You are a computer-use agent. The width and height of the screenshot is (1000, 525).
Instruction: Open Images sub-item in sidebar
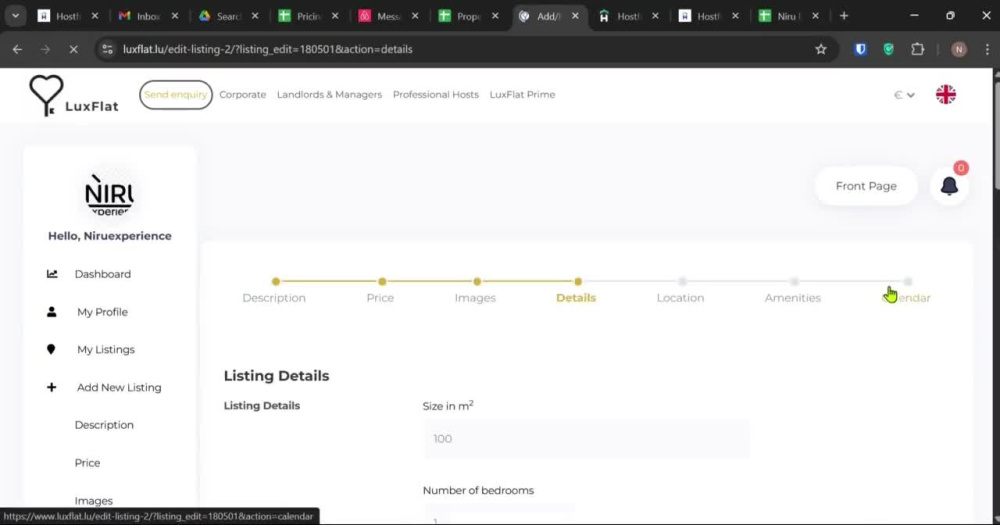tap(94, 501)
